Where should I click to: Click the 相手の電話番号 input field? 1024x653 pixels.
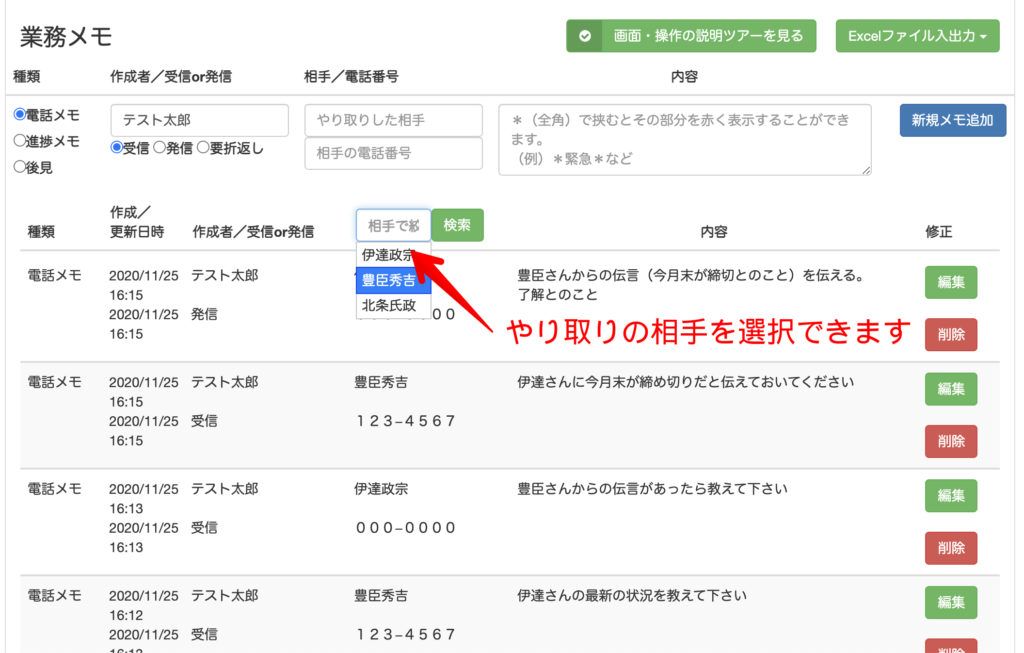pyautogui.click(x=393, y=153)
